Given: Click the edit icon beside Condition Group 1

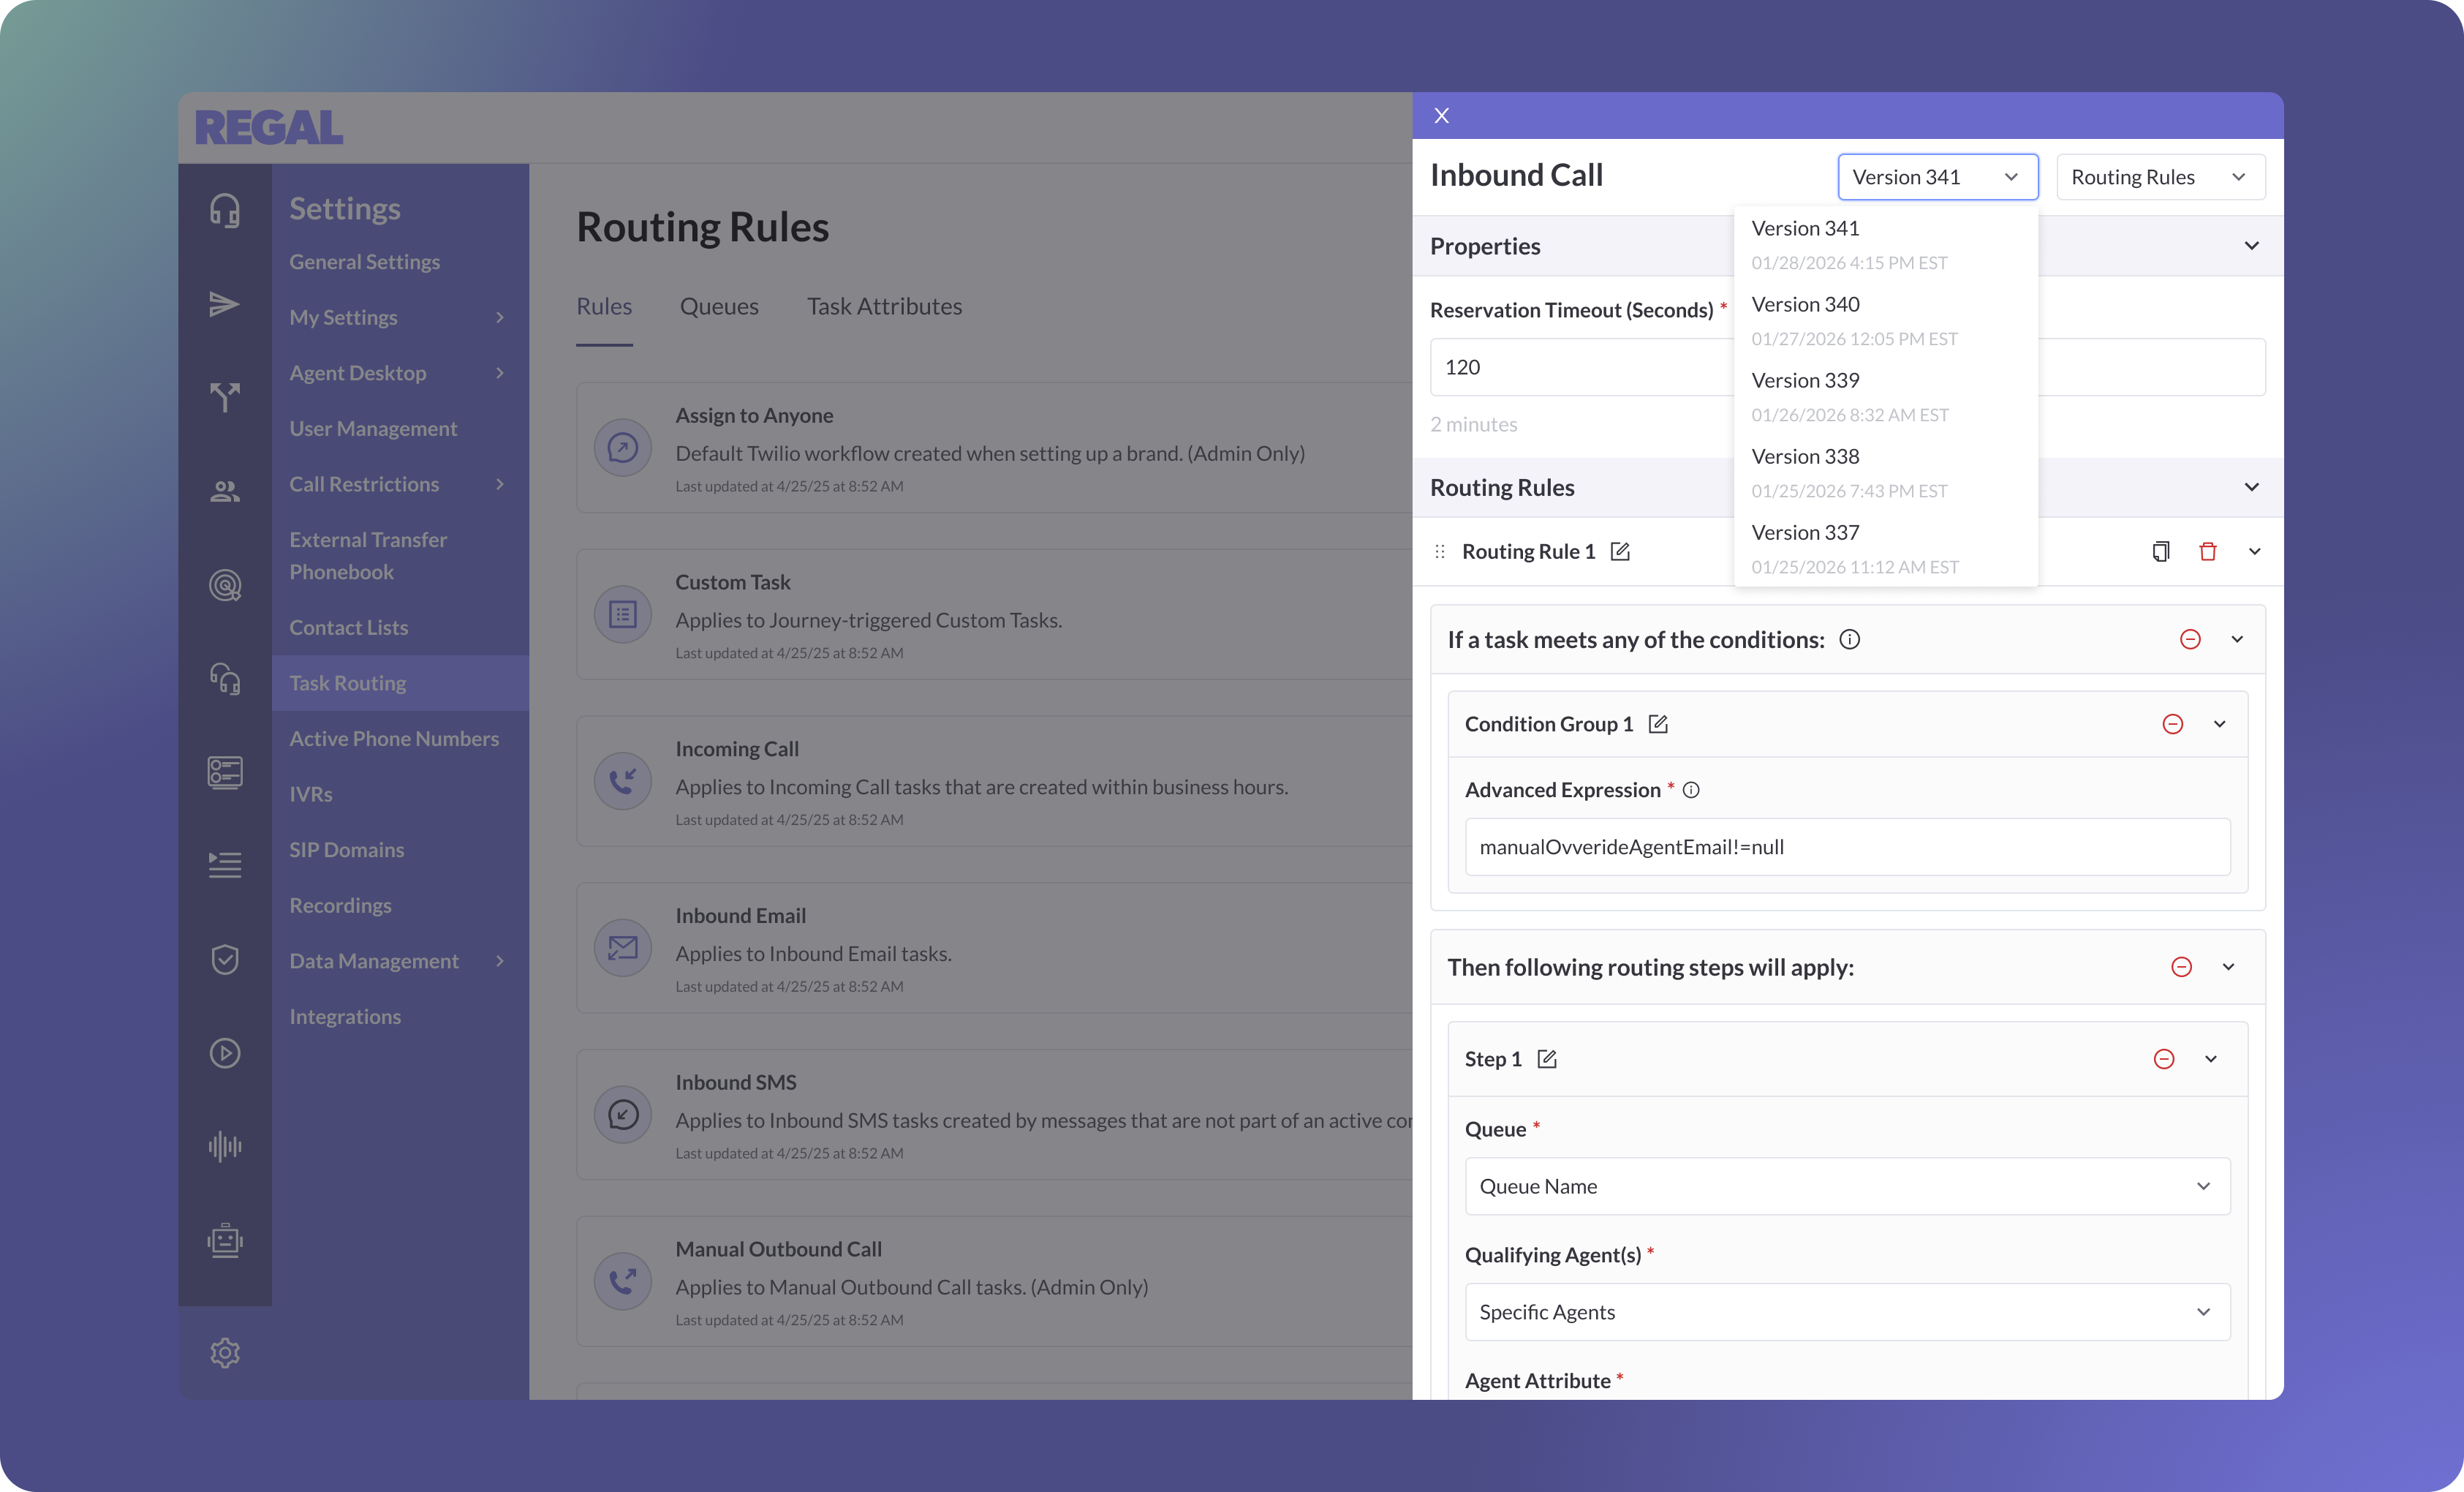Looking at the screenshot, I should tap(1658, 724).
